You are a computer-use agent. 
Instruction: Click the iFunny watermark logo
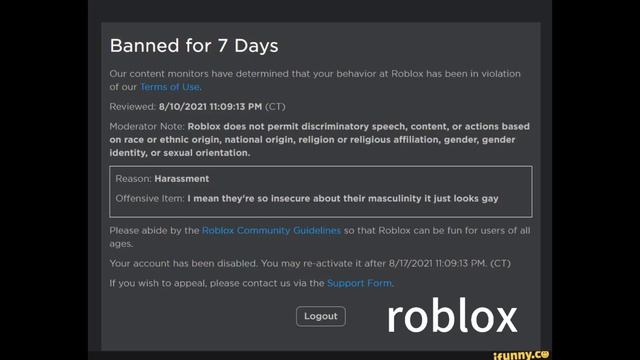point(521,355)
